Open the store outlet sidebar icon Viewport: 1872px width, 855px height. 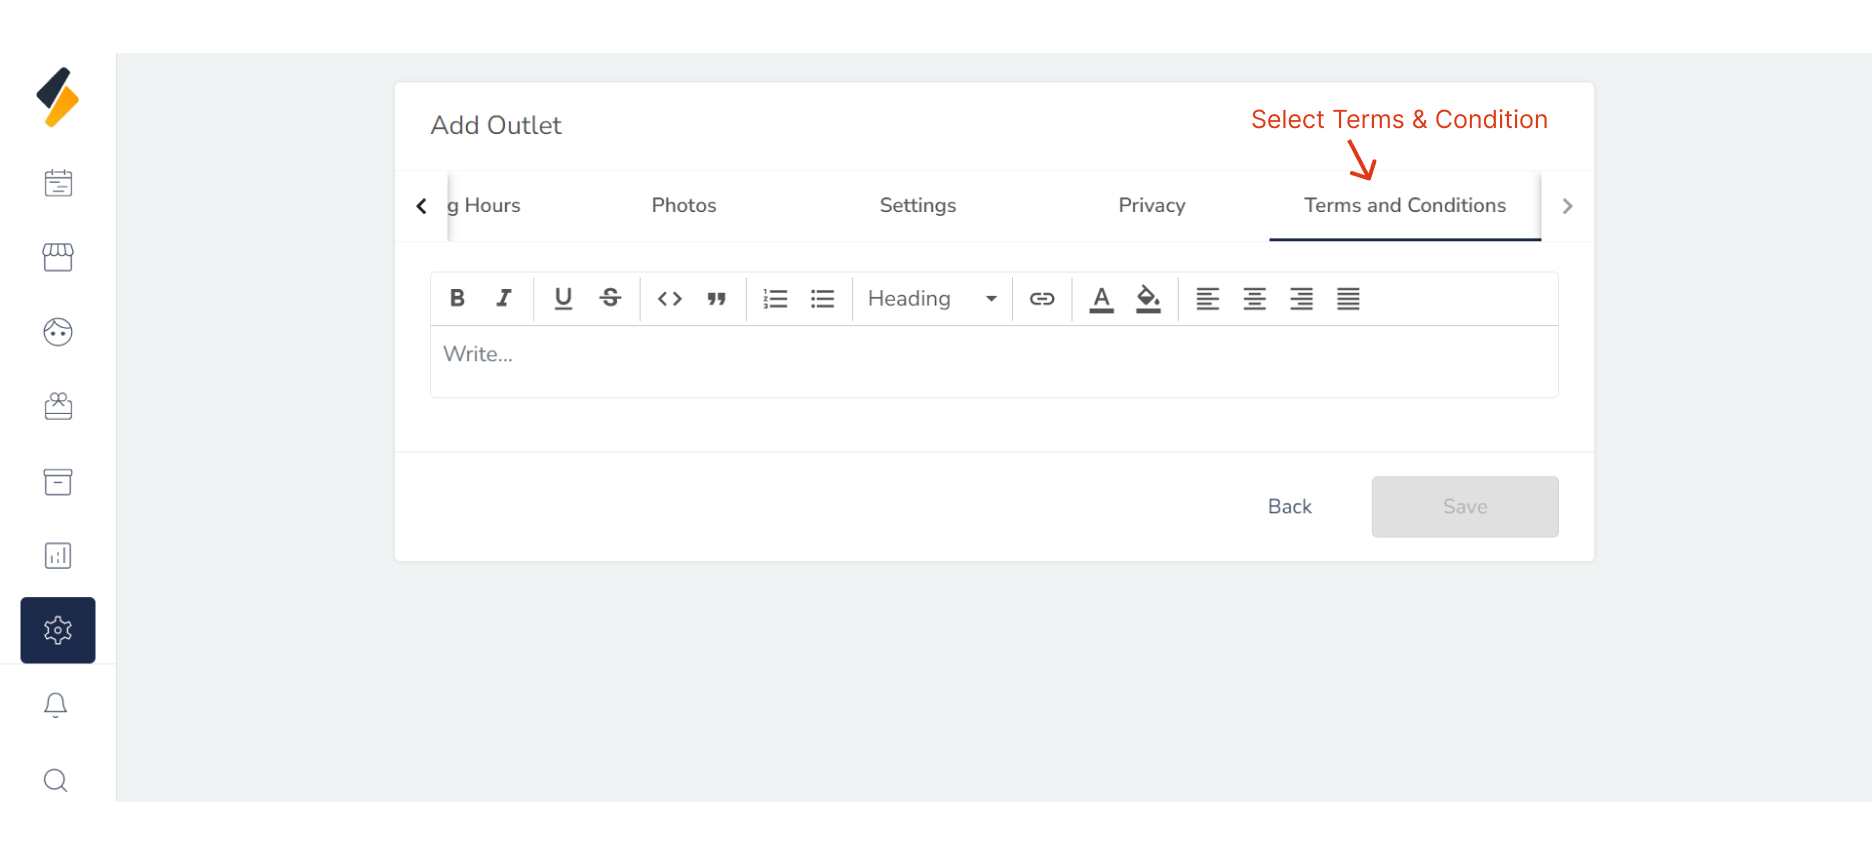click(58, 257)
